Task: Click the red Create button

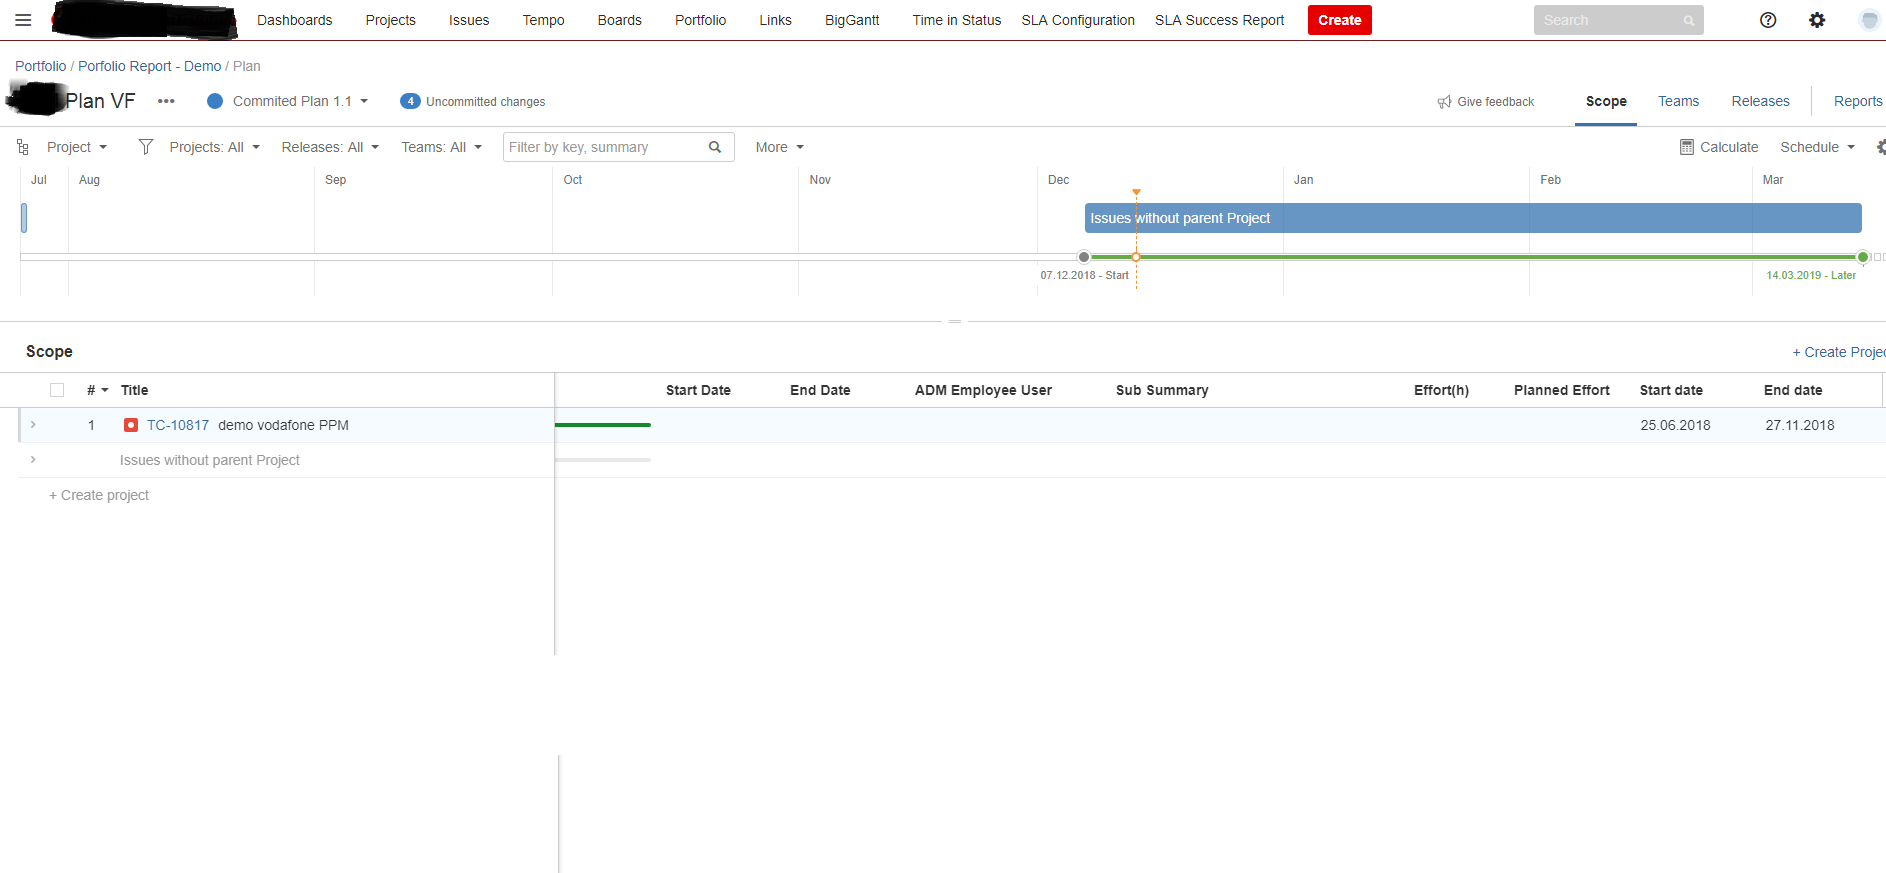Action: [x=1339, y=20]
